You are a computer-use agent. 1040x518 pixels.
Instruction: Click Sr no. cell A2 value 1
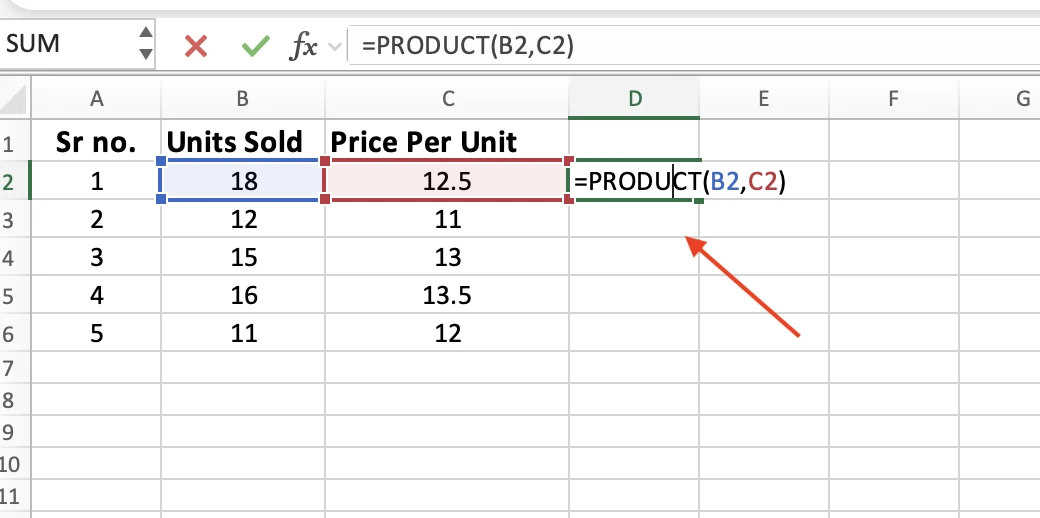(x=97, y=180)
